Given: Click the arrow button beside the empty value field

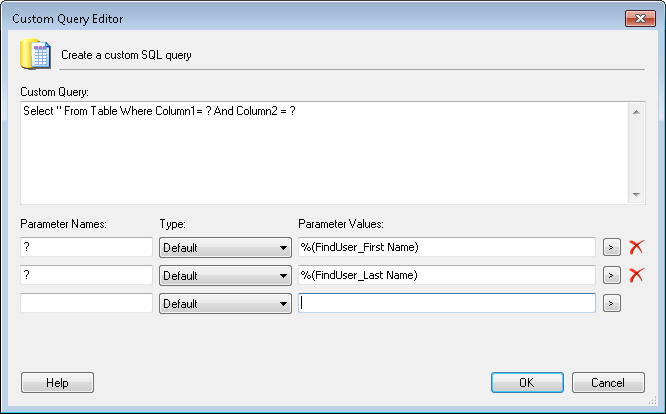Looking at the screenshot, I should point(612,303).
